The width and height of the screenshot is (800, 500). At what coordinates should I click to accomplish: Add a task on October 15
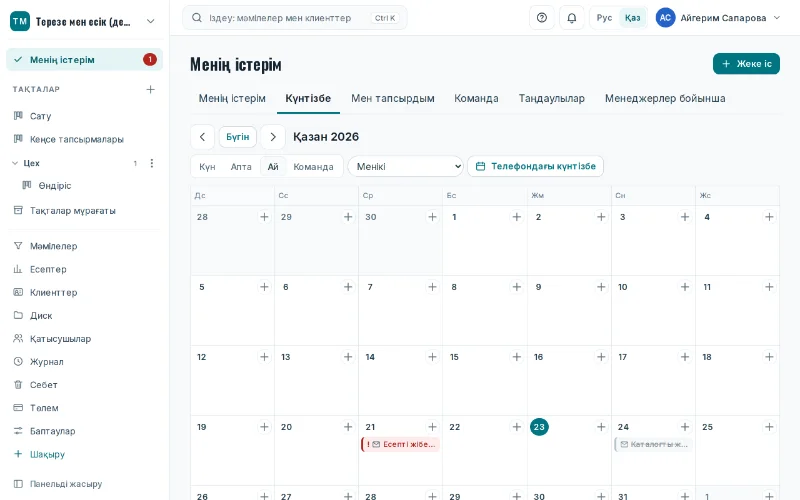[x=517, y=357]
